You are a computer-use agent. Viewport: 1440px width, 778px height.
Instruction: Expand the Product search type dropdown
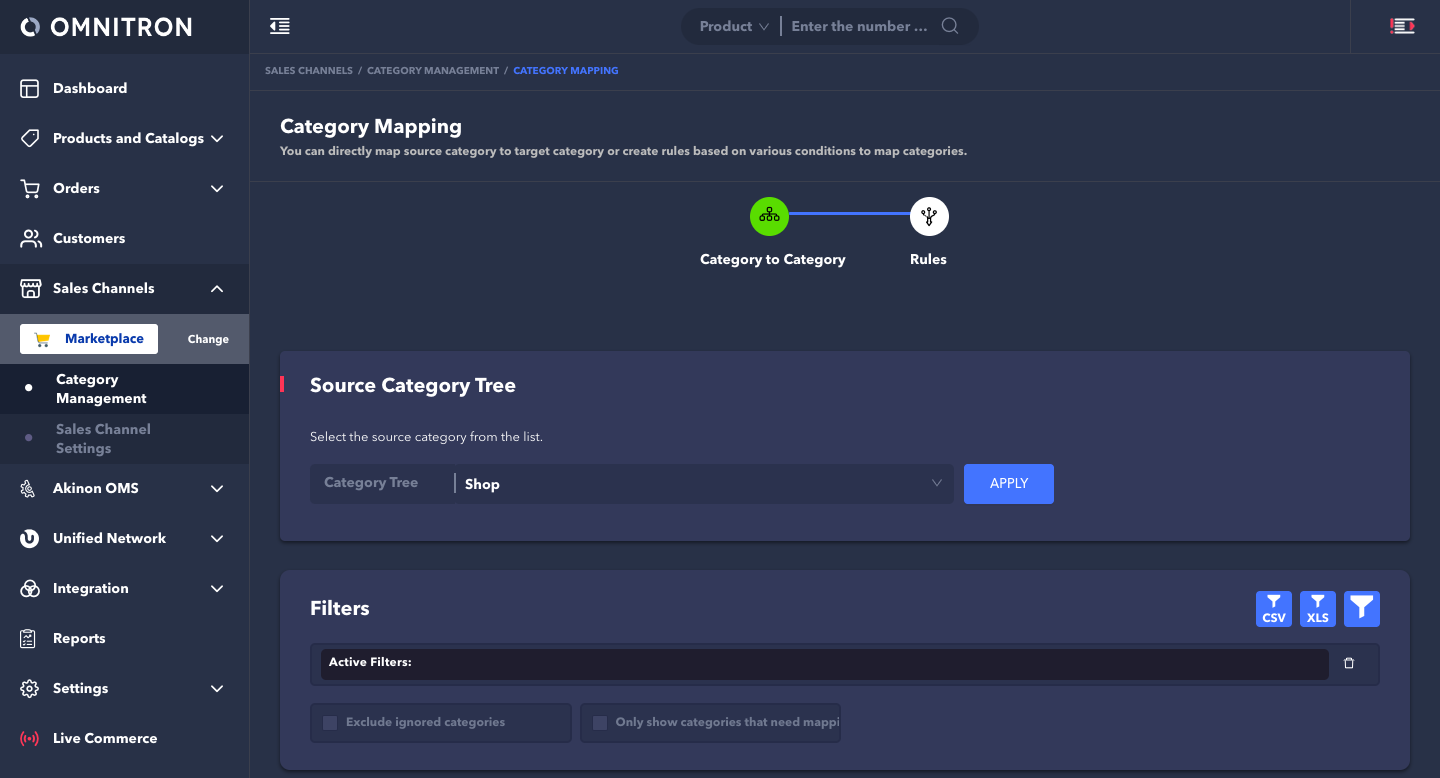pyautogui.click(x=734, y=27)
